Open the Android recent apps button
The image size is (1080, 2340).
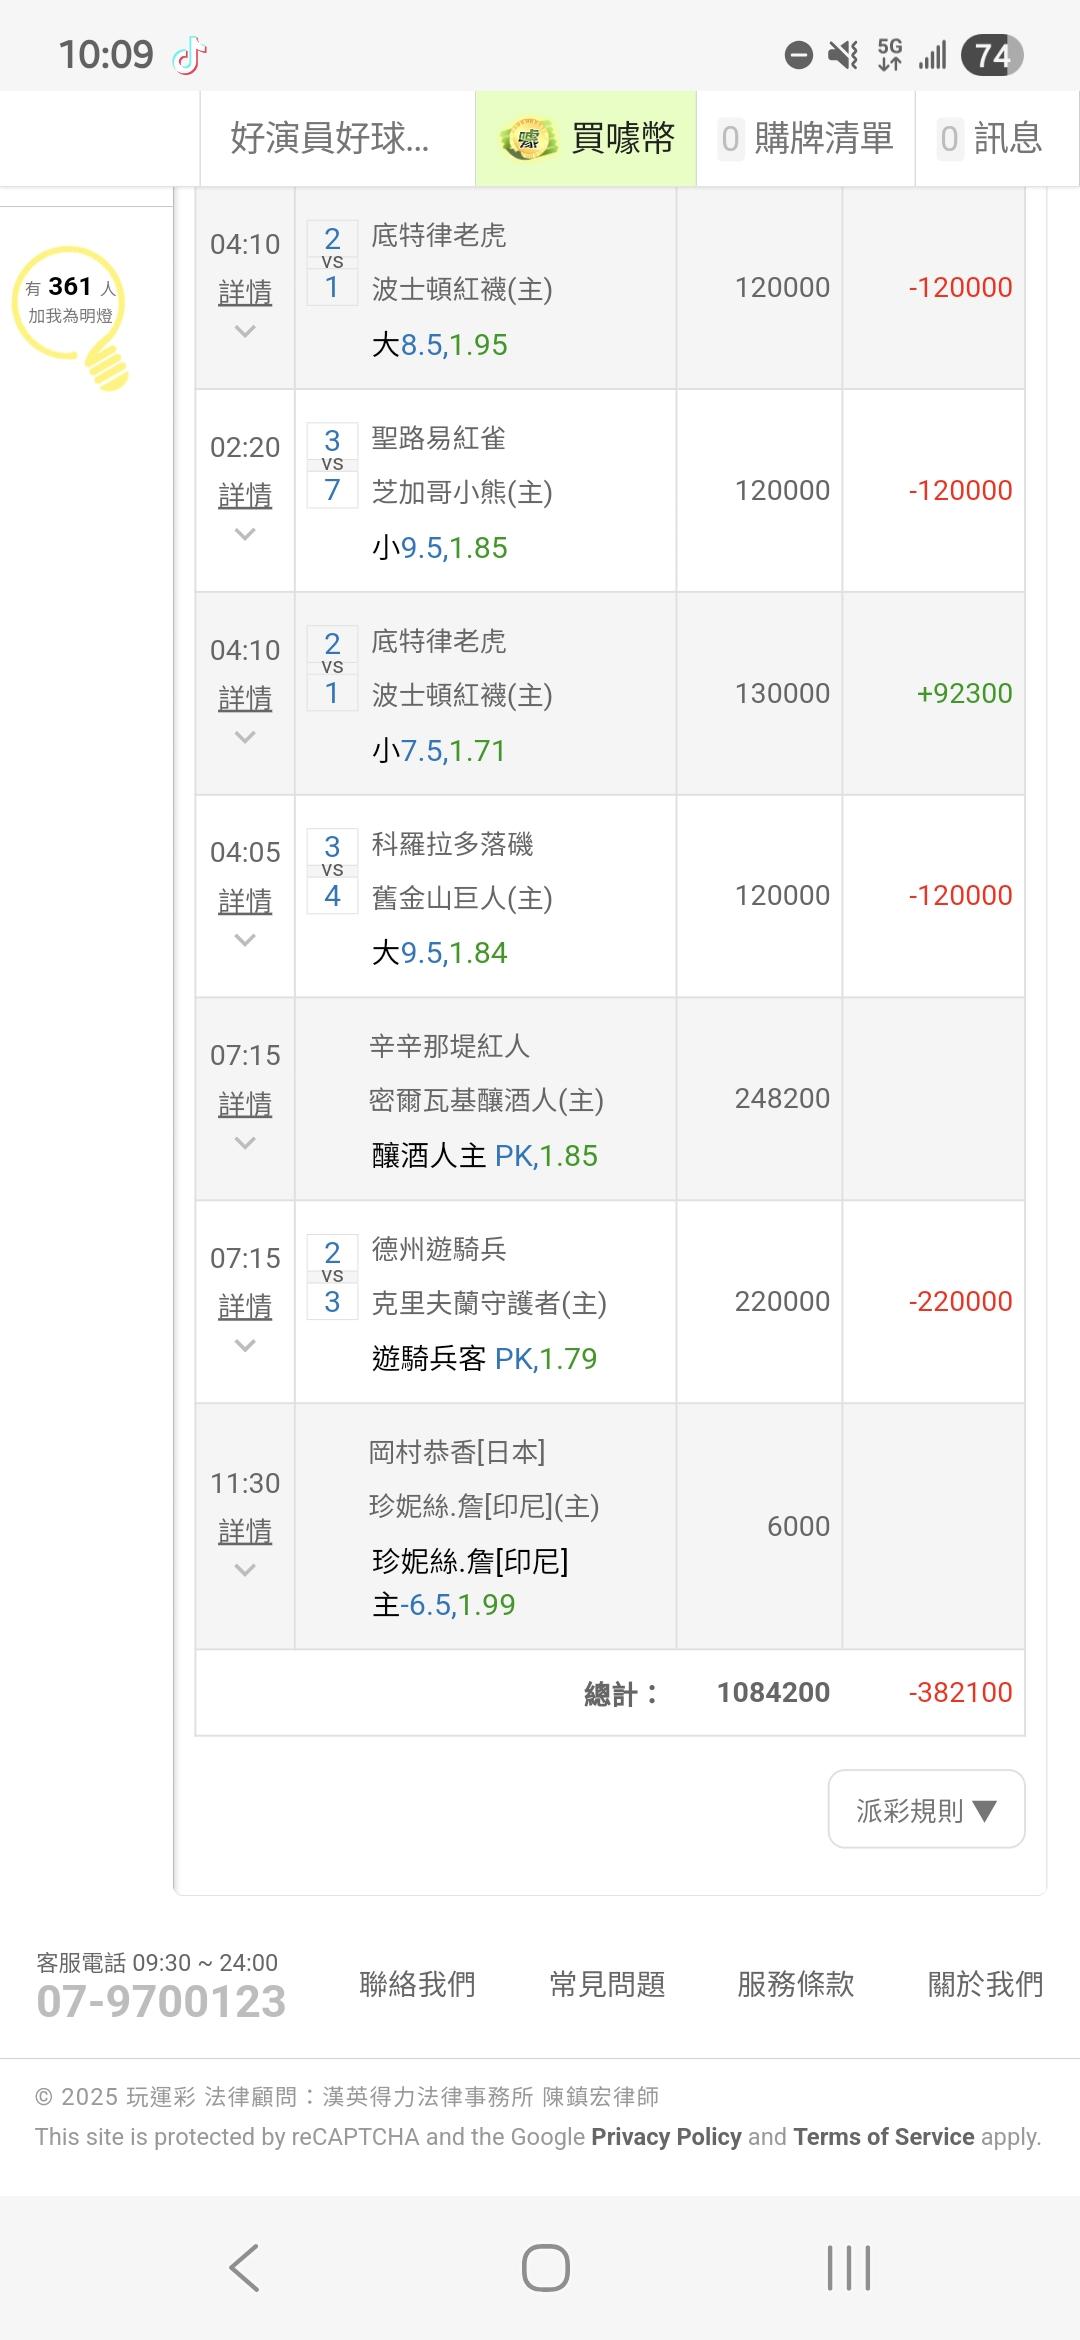tap(848, 2266)
